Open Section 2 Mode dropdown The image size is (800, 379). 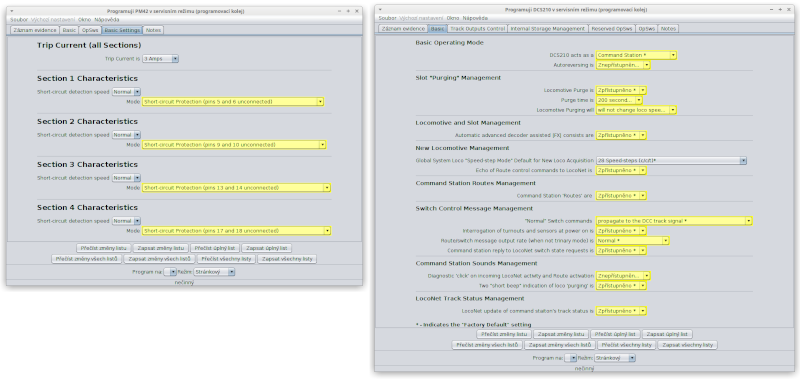234,145
